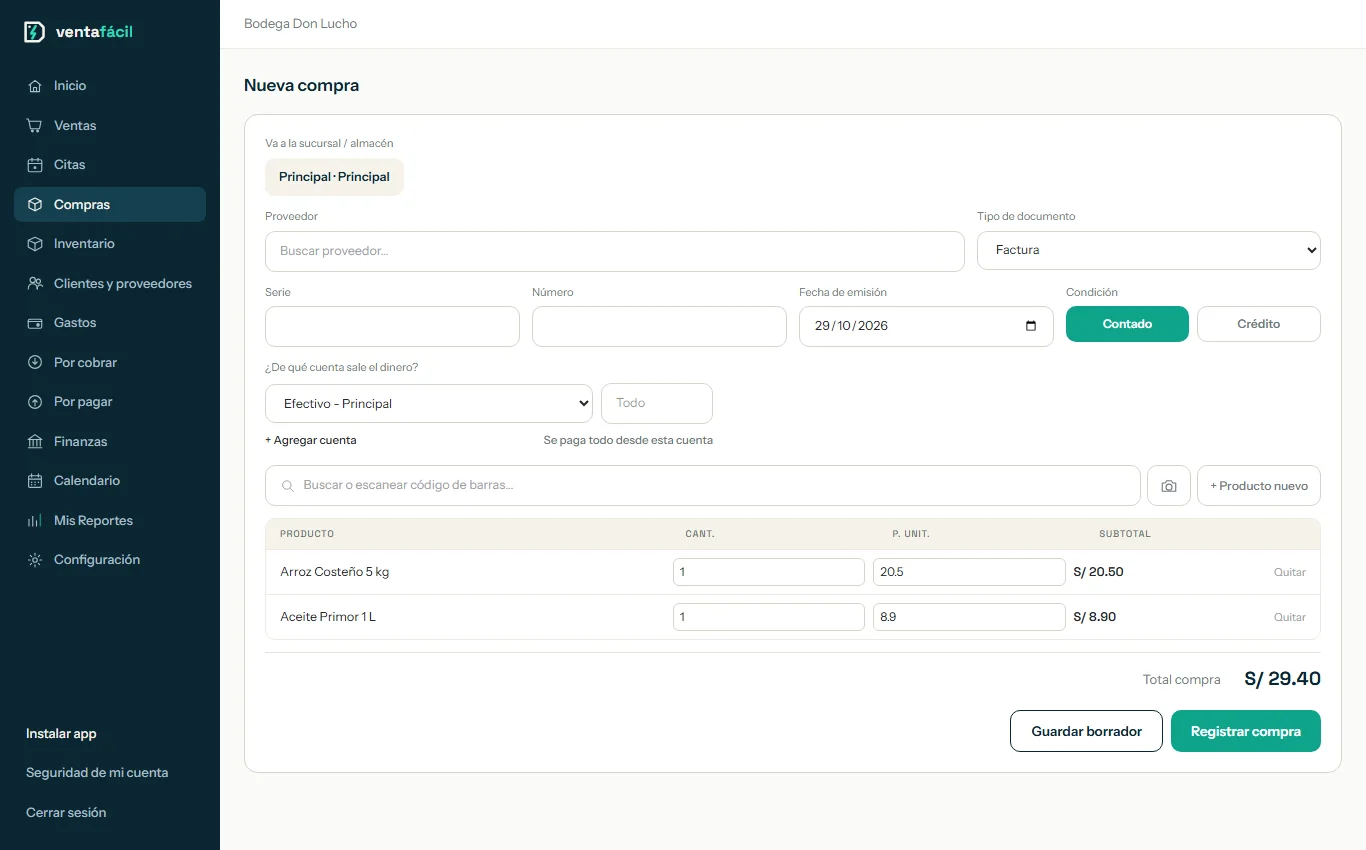The width and height of the screenshot is (1366, 850).
Task: Click the search magnifier icon in product search
Action: click(288, 486)
